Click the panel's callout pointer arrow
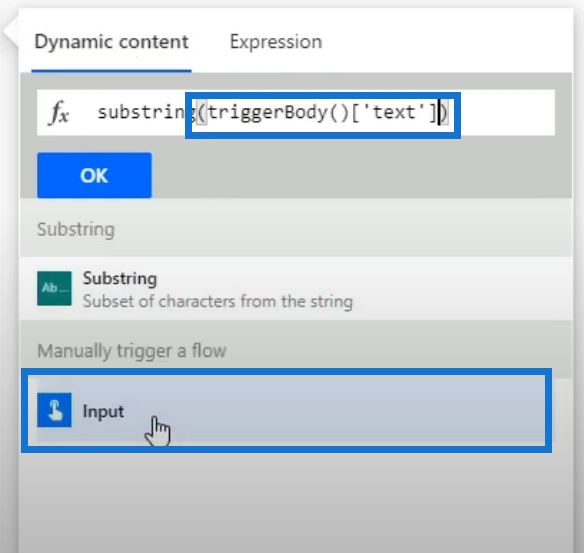Screen dimensions: 584x553 (x=10, y=33)
